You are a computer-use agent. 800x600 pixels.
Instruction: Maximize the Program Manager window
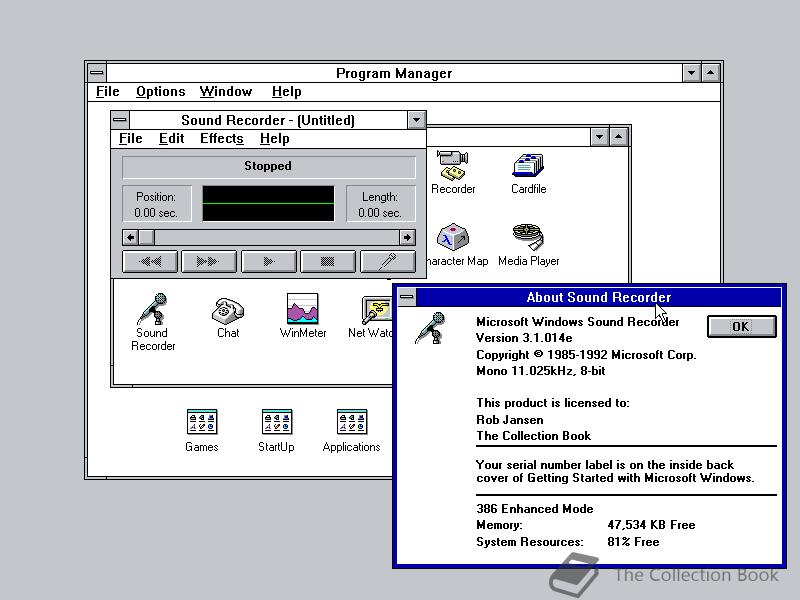tap(711, 73)
